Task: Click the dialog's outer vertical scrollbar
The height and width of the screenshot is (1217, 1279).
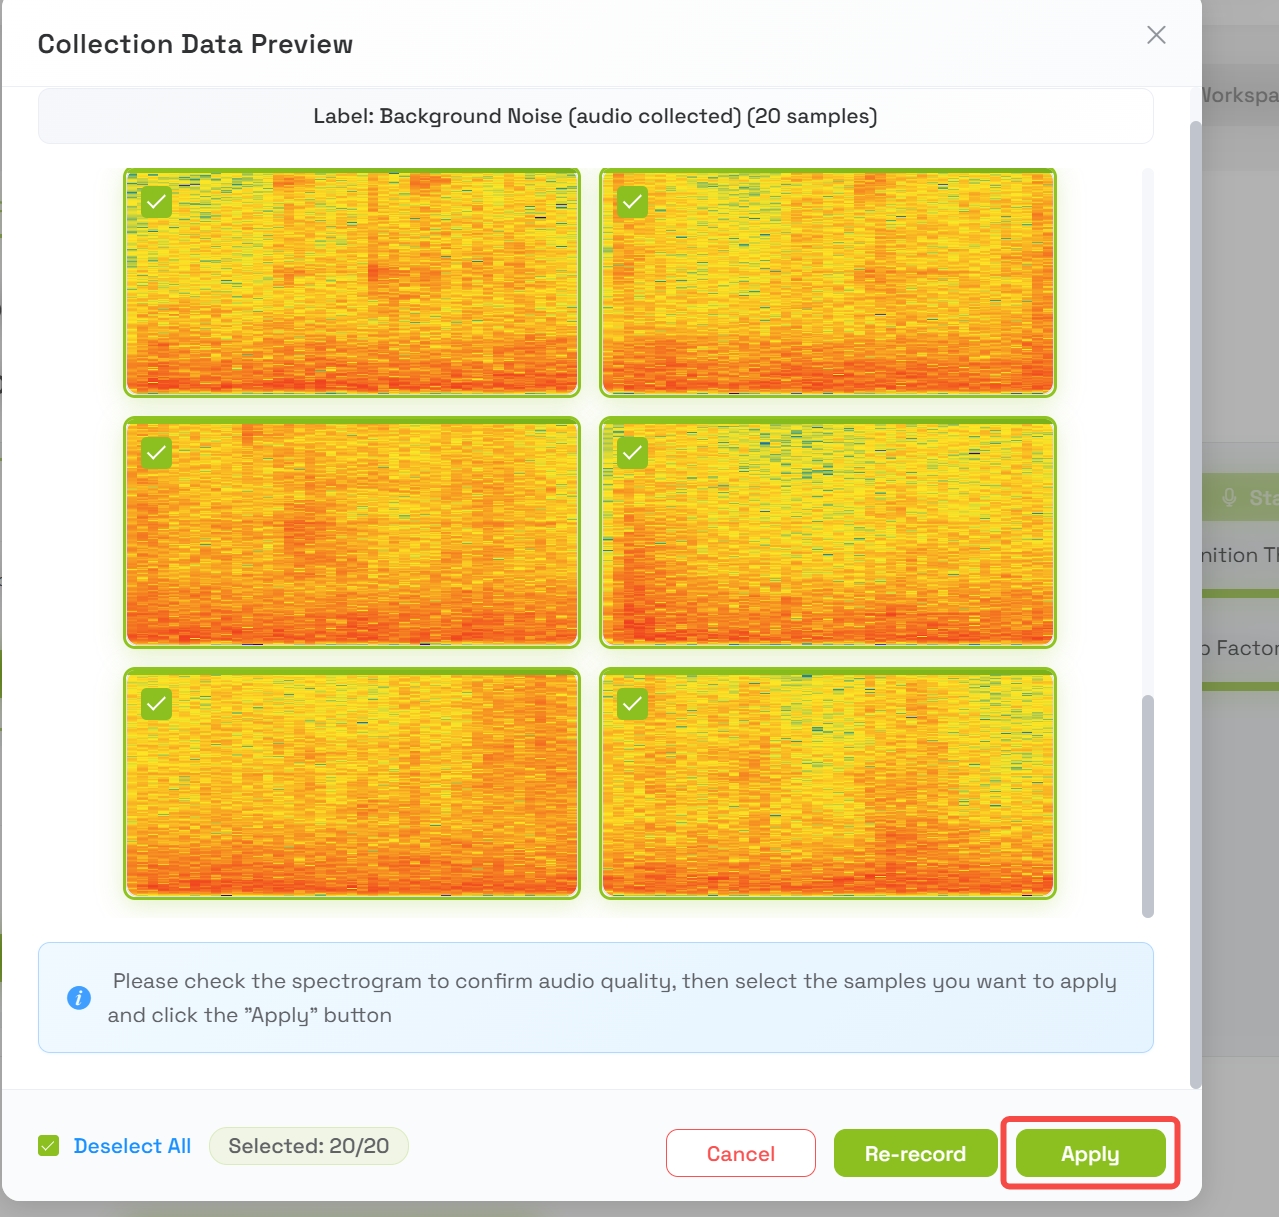Action: pos(1195,605)
